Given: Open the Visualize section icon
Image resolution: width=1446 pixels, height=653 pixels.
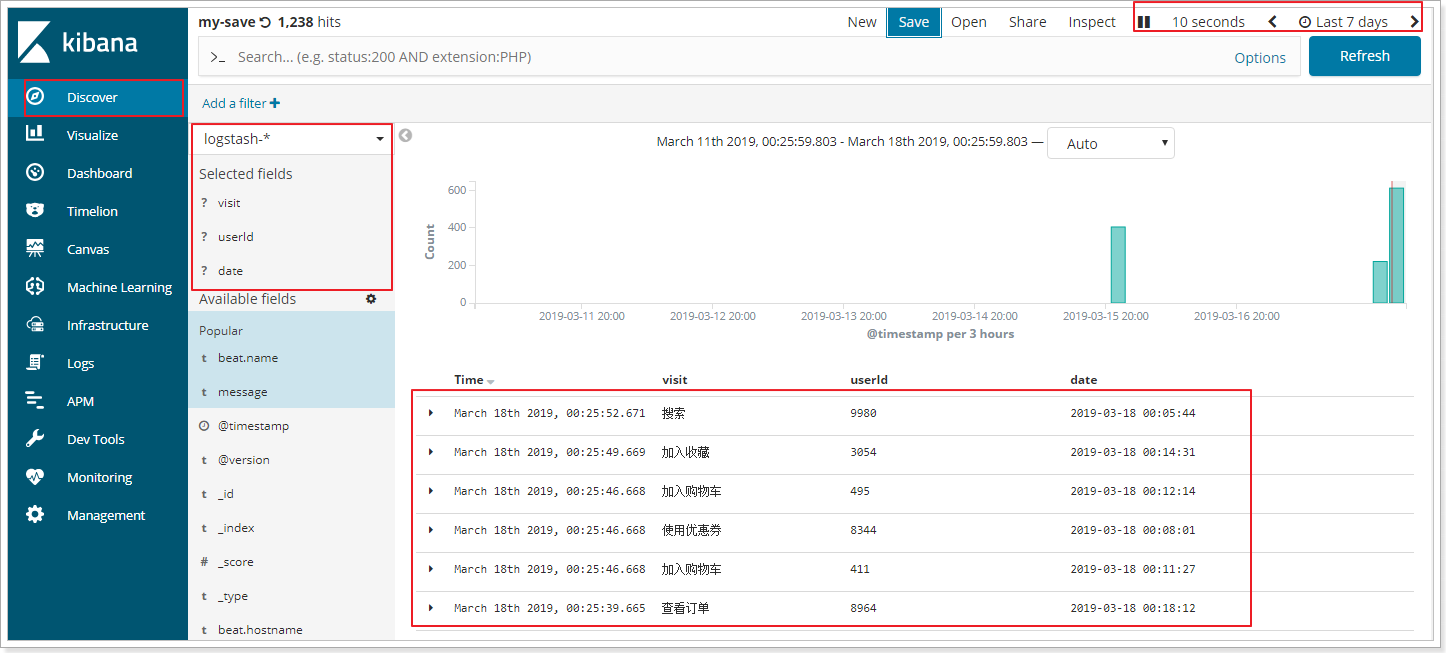Looking at the screenshot, I should 35,134.
